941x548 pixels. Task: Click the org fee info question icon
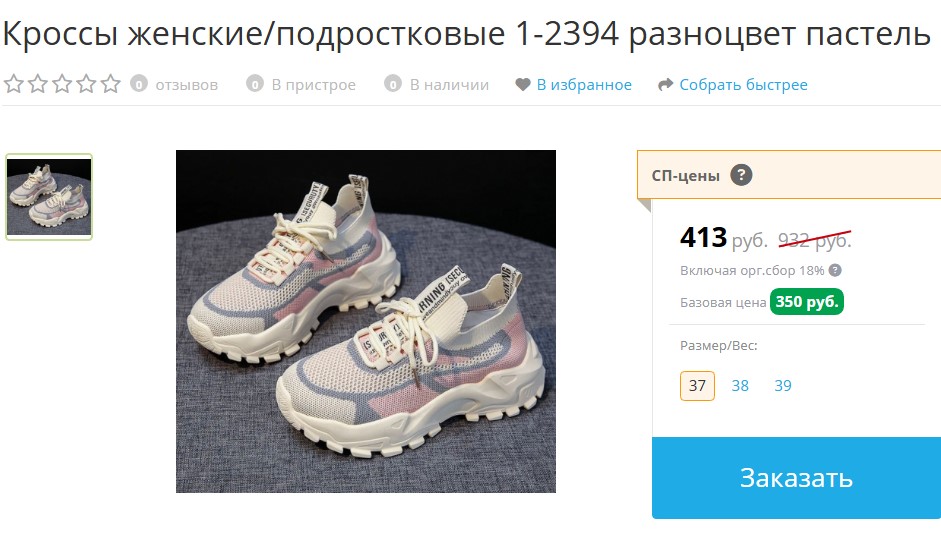tap(835, 270)
